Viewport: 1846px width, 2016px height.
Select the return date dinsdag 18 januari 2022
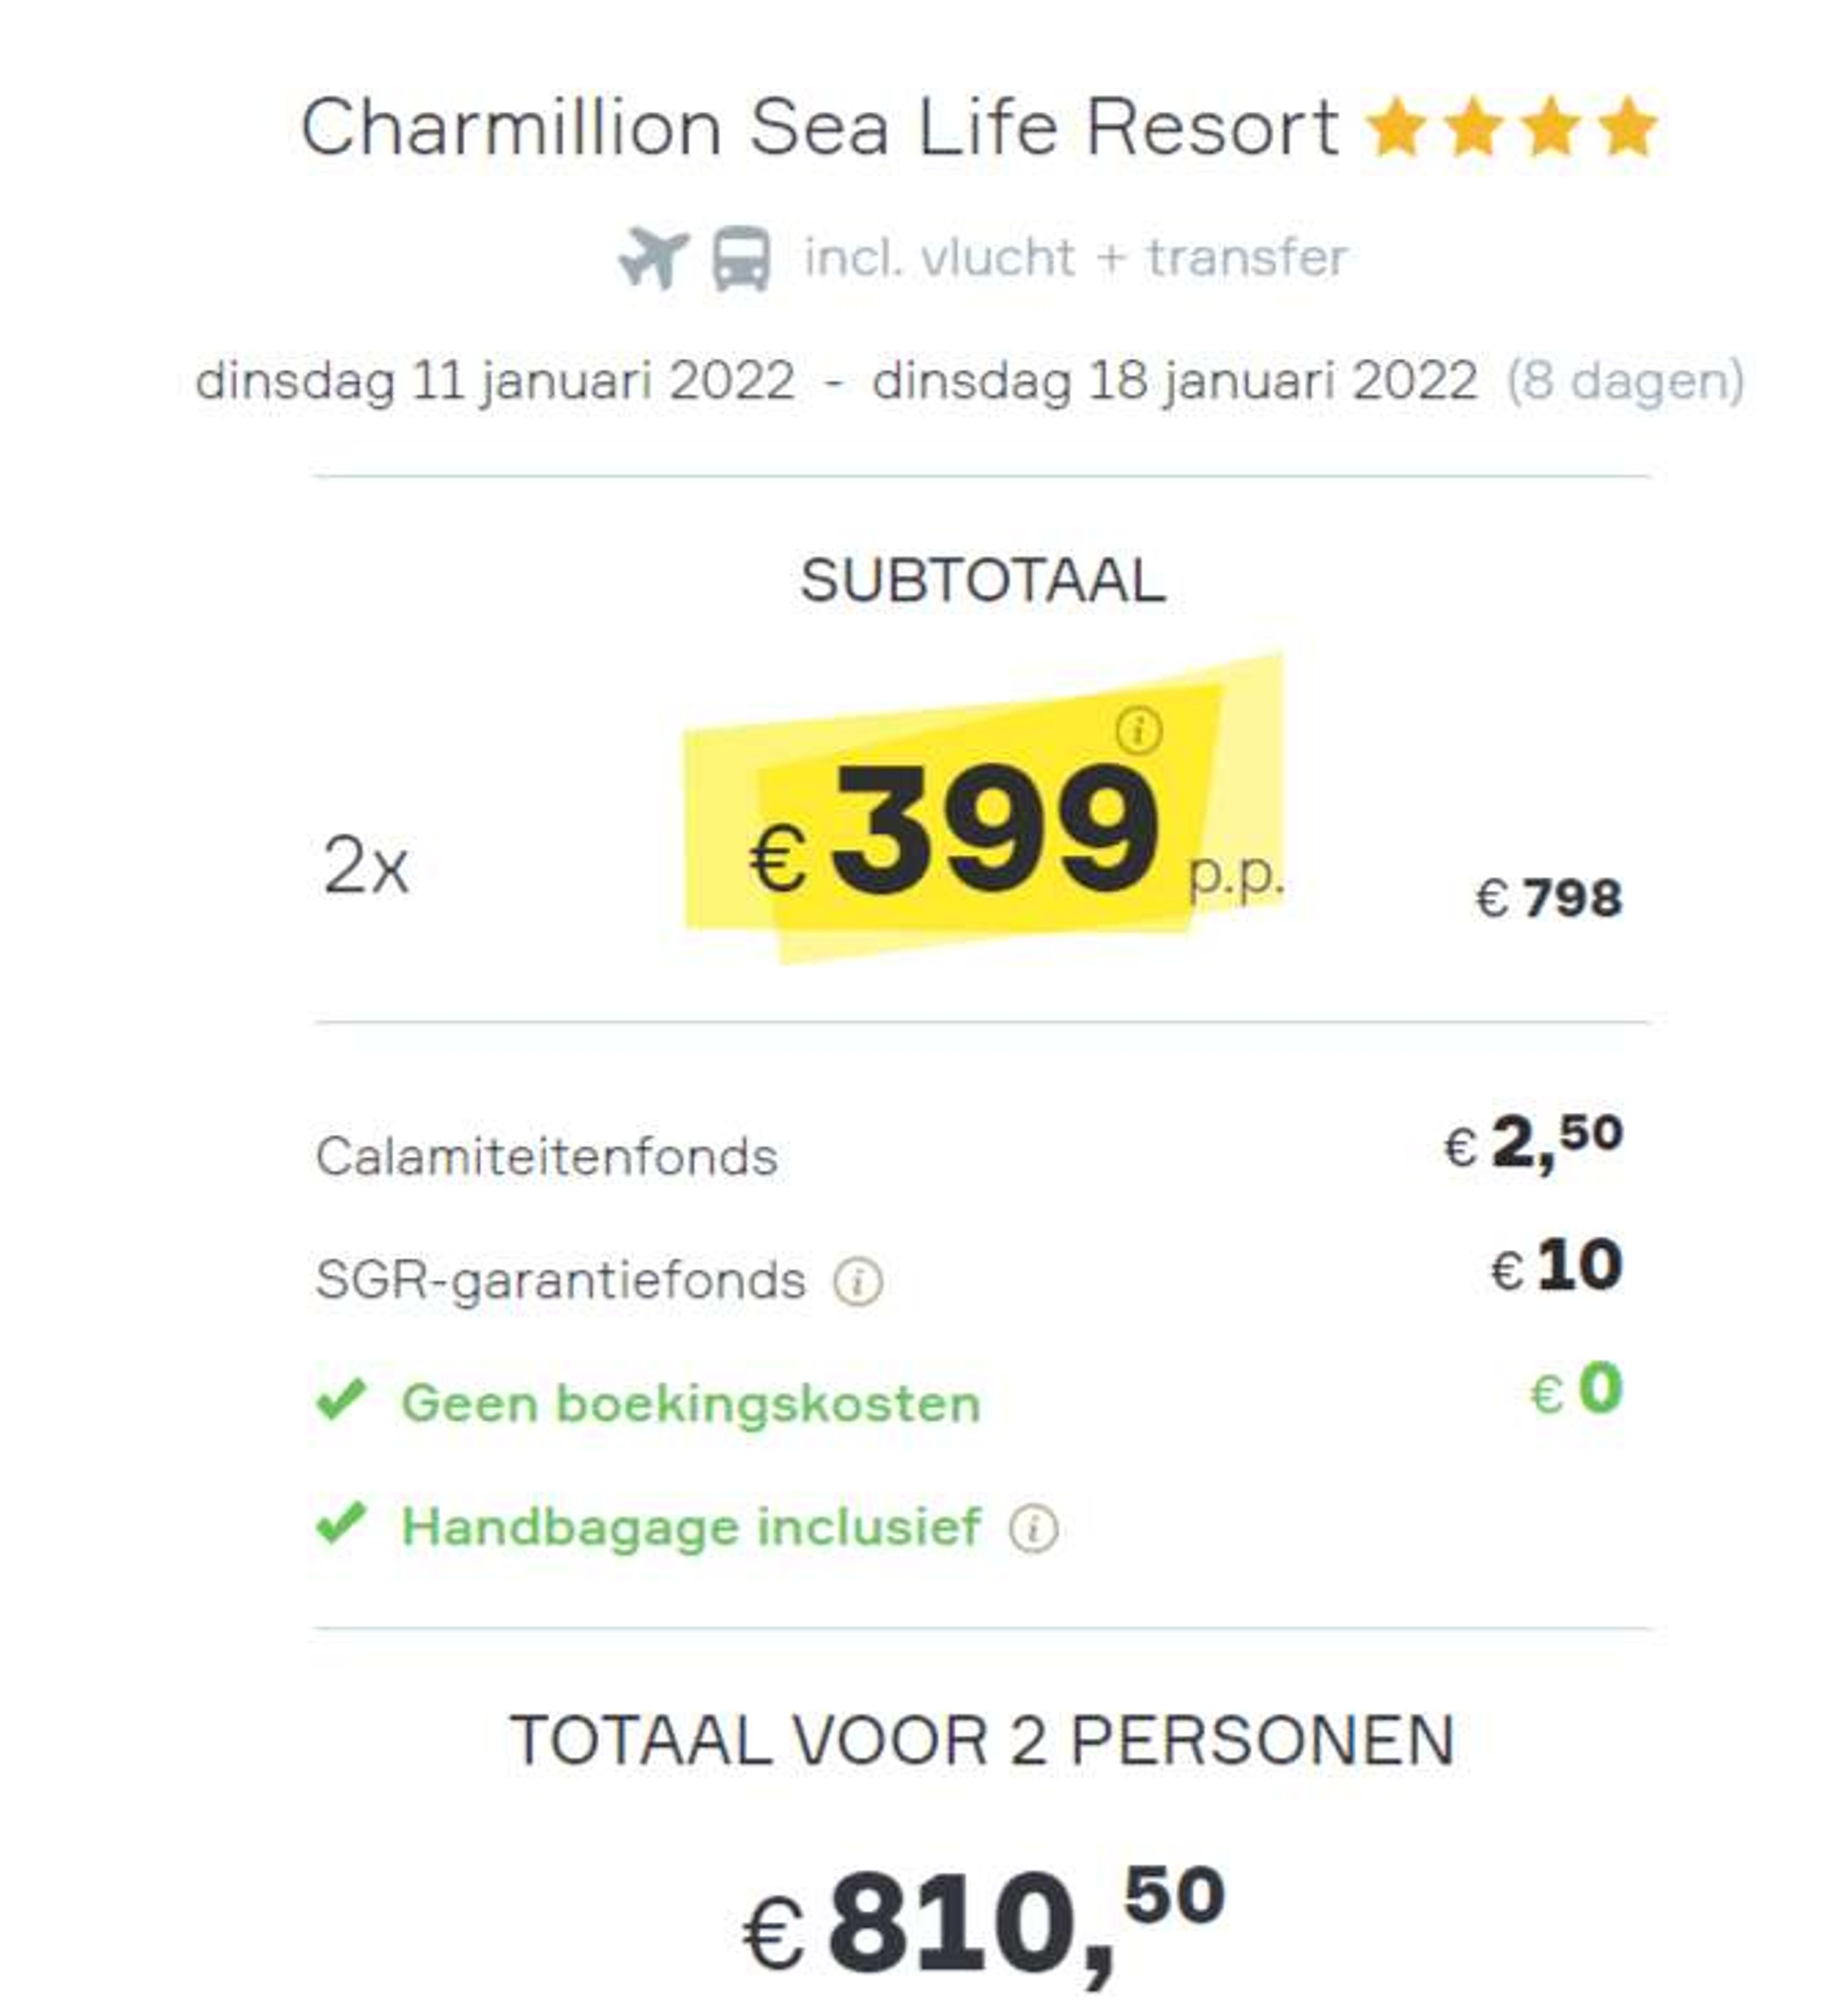pyautogui.click(x=1175, y=382)
